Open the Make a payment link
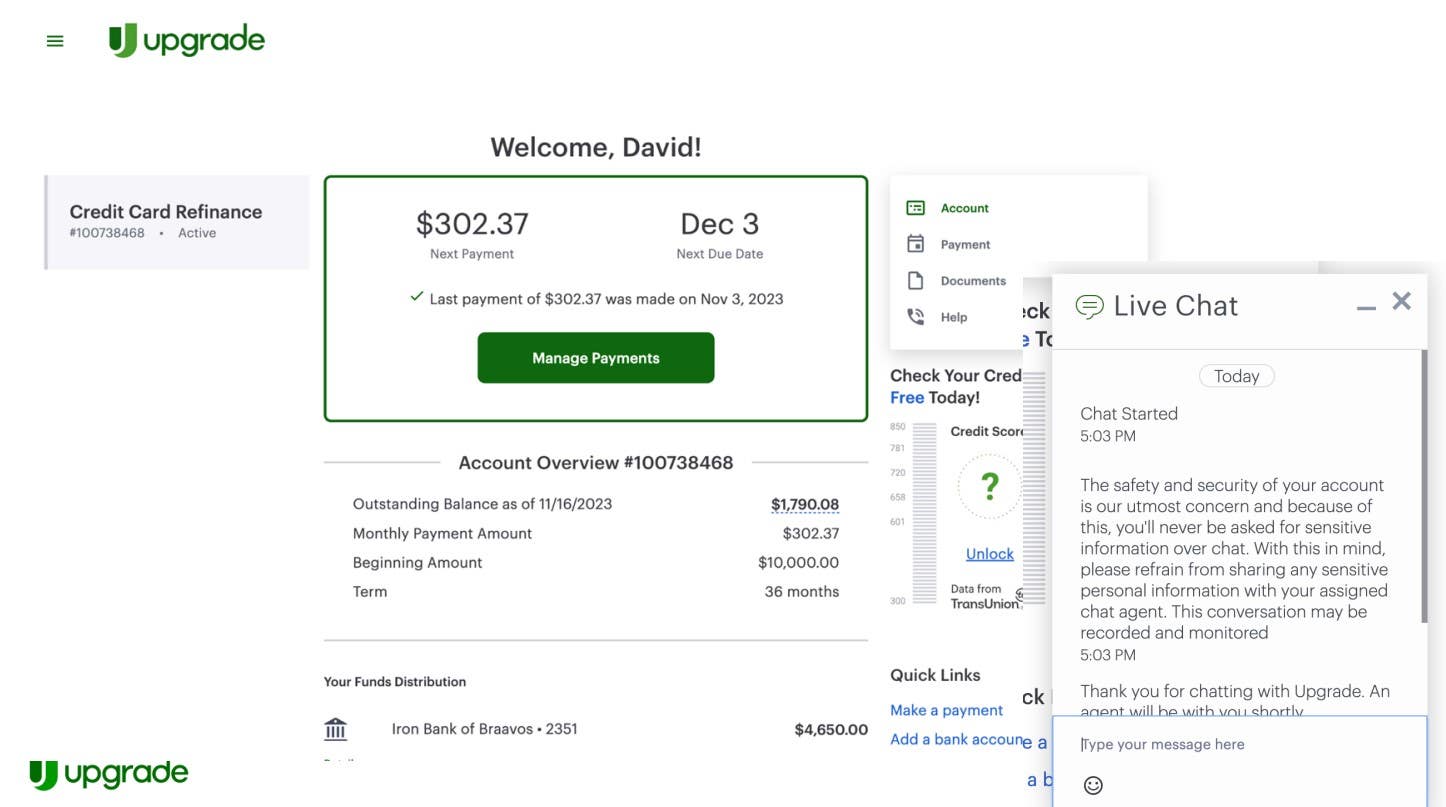This screenshot has height=807, width=1446. point(946,710)
